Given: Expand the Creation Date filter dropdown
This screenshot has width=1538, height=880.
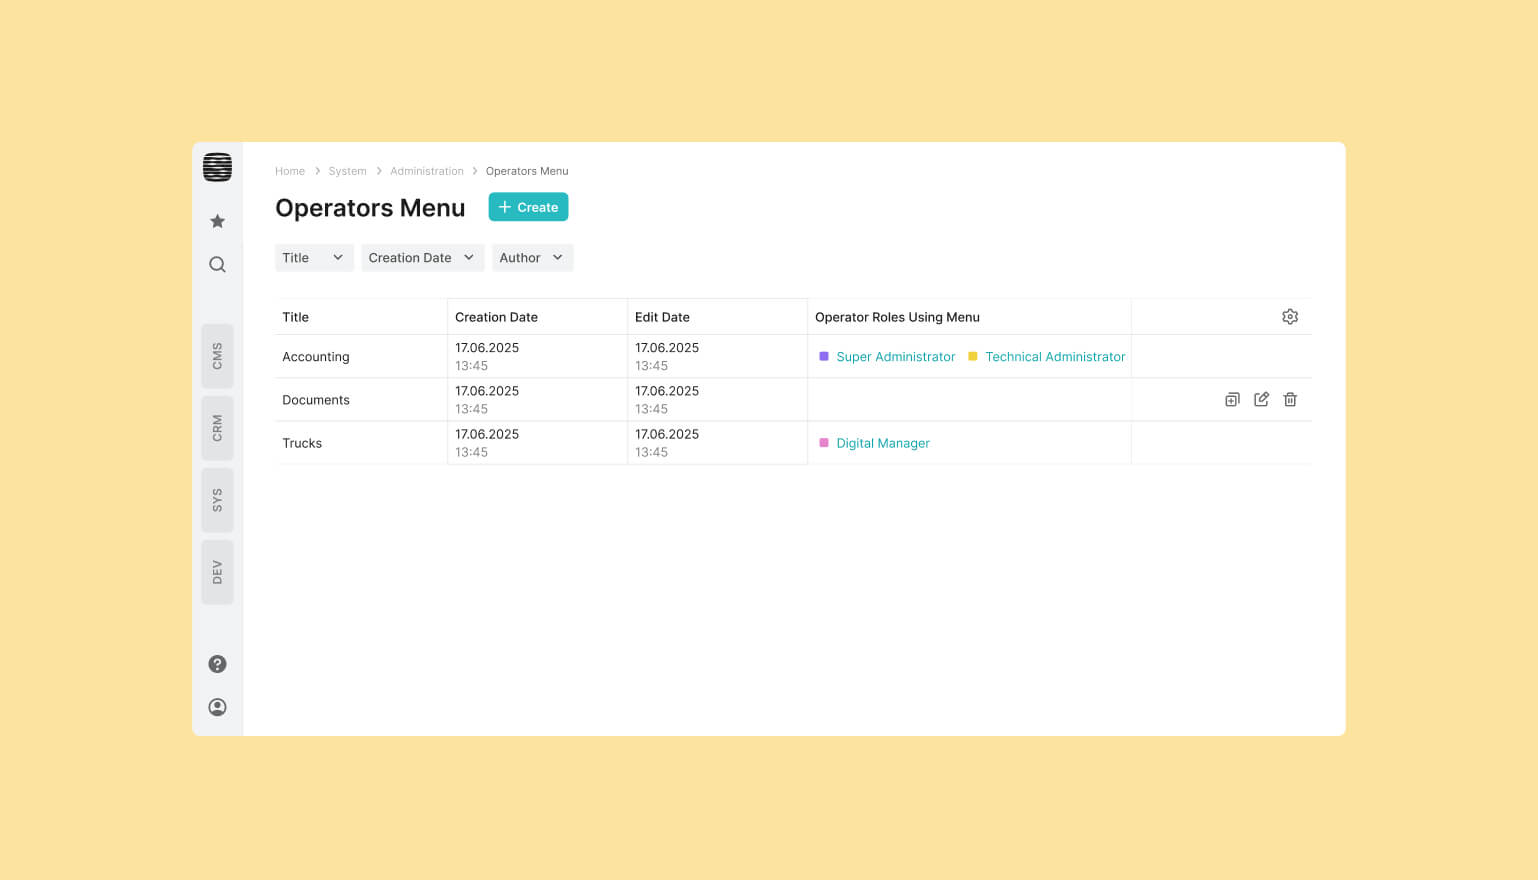Looking at the screenshot, I should pos(422,258).
